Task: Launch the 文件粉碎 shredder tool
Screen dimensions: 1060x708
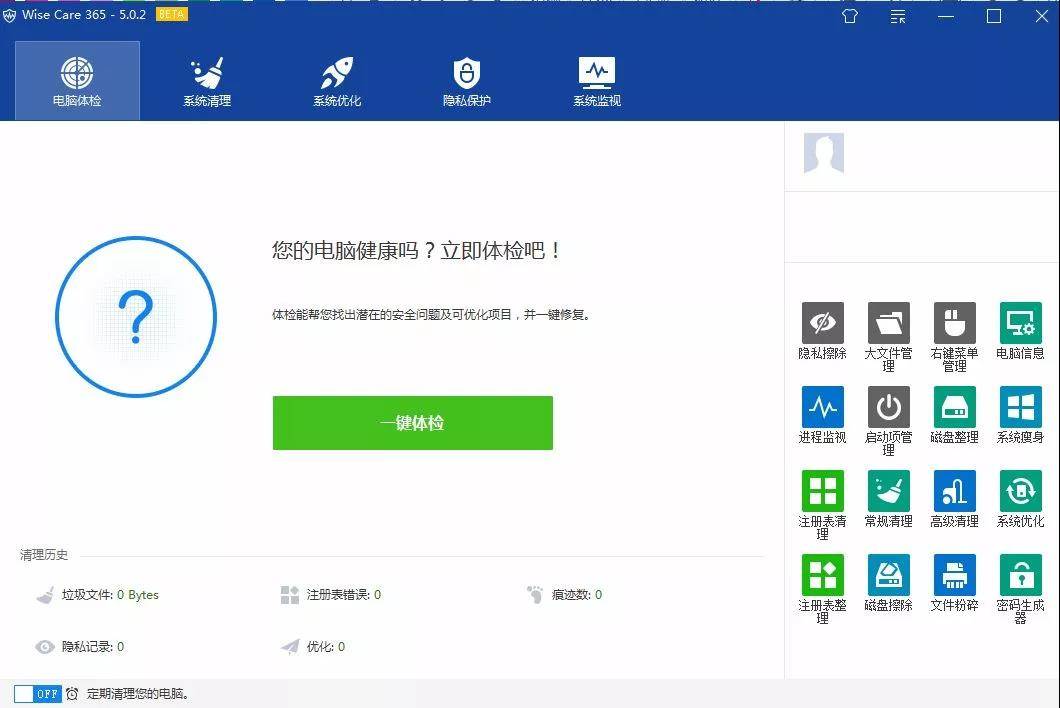Action: pyautogui.click(x=954, y=582)
